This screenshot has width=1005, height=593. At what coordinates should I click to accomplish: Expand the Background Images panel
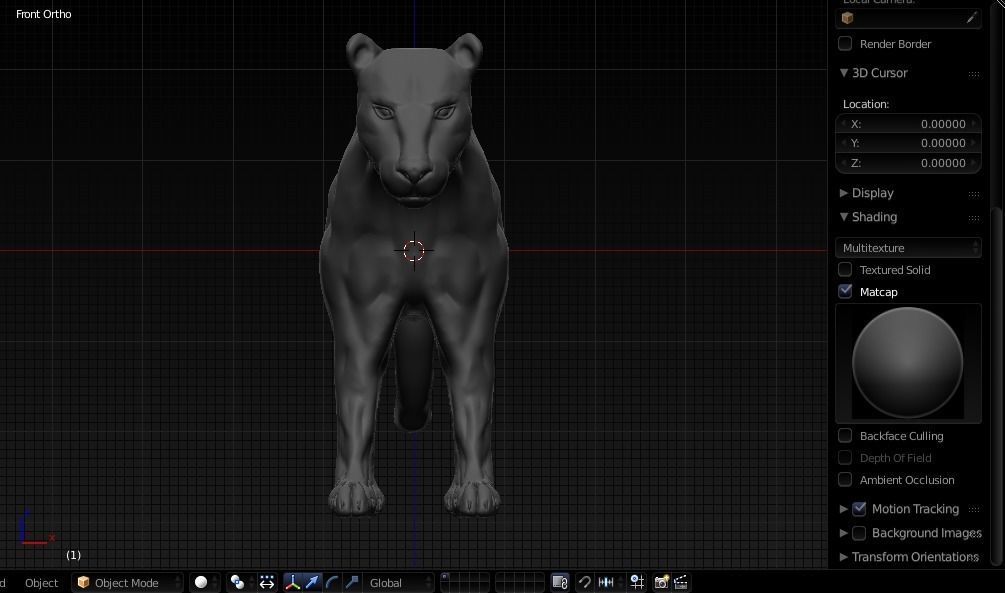(x=843, y=533)
